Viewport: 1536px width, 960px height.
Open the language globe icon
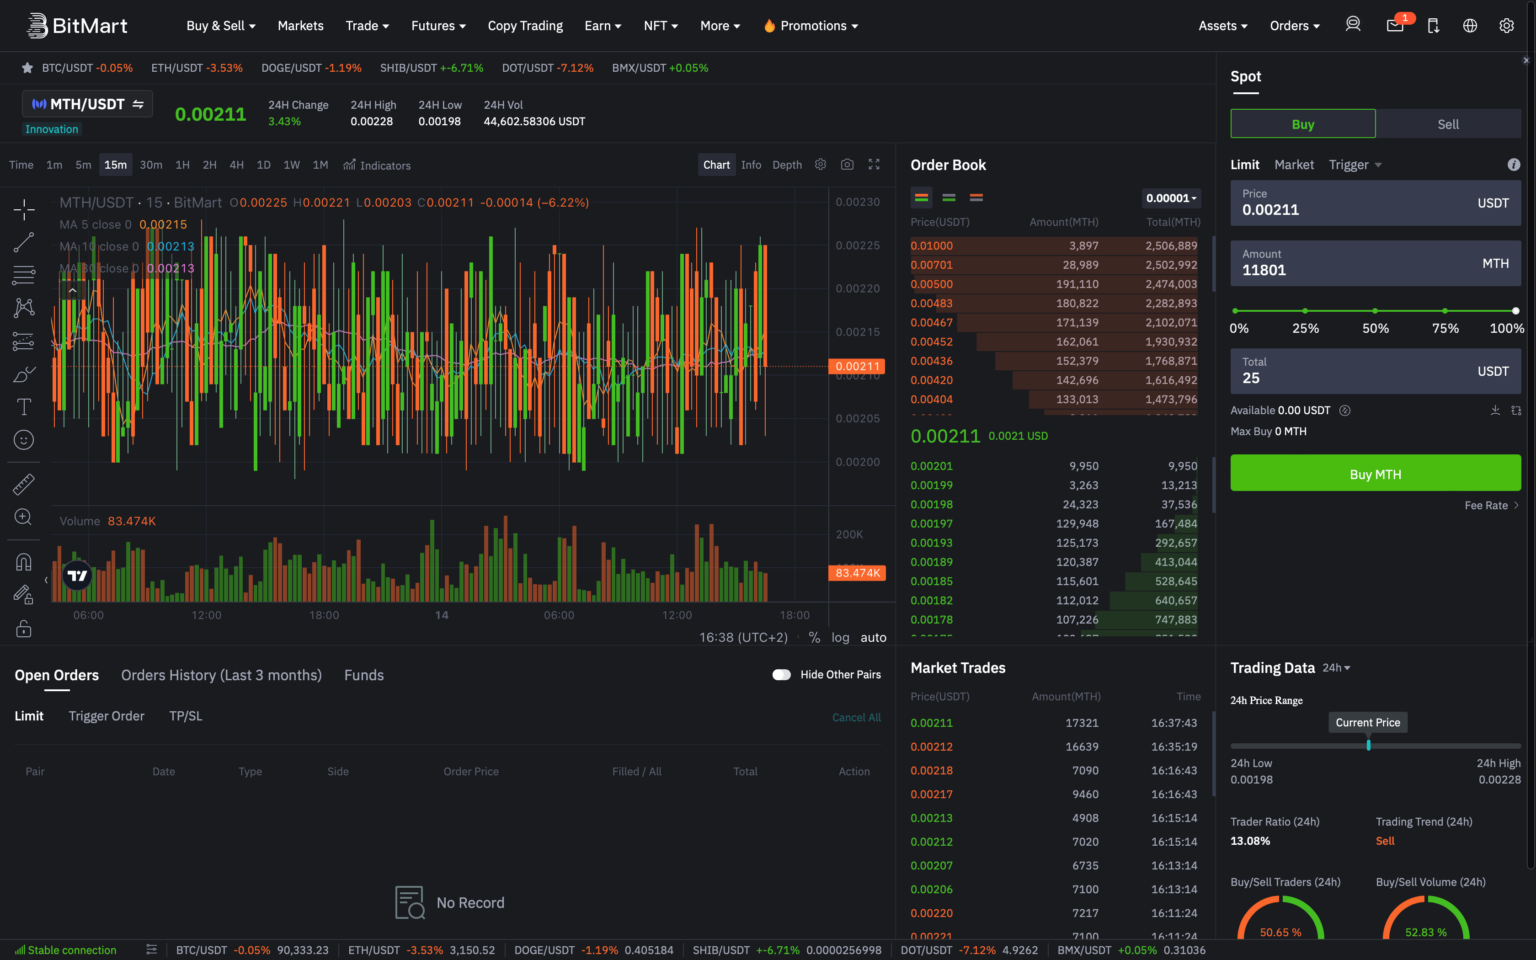point(1470,25)
